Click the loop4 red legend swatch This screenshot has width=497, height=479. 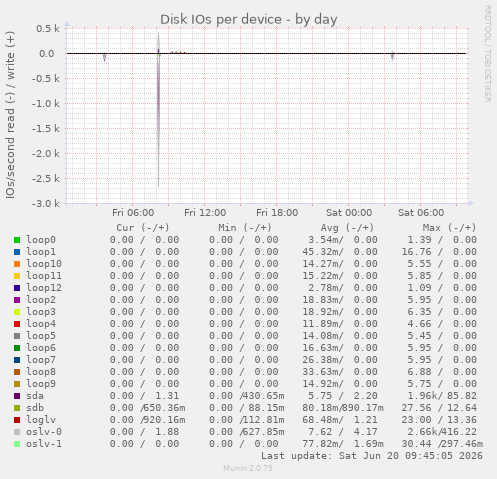[17, 324]
